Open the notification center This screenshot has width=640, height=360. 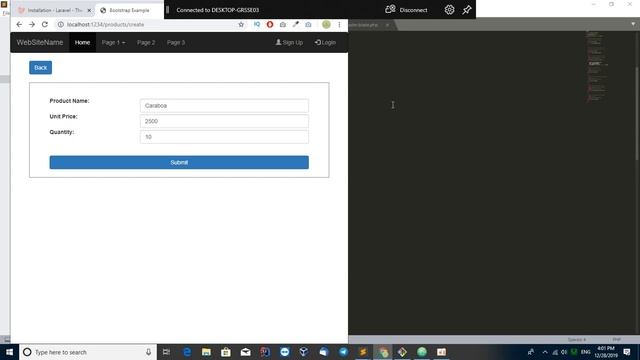click(x=627, y=352)
